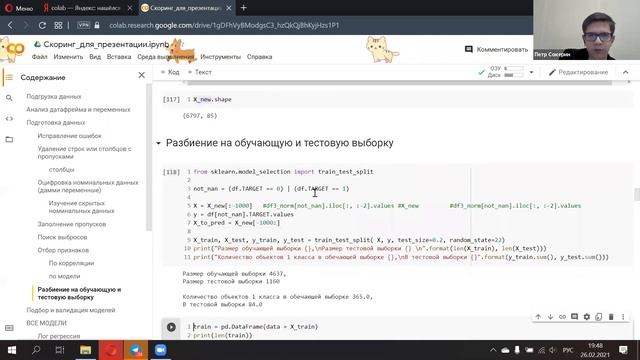Go to Анализ датафрейма и переменных
This screenshot has width=640, height=360.
tap(78, 110)
